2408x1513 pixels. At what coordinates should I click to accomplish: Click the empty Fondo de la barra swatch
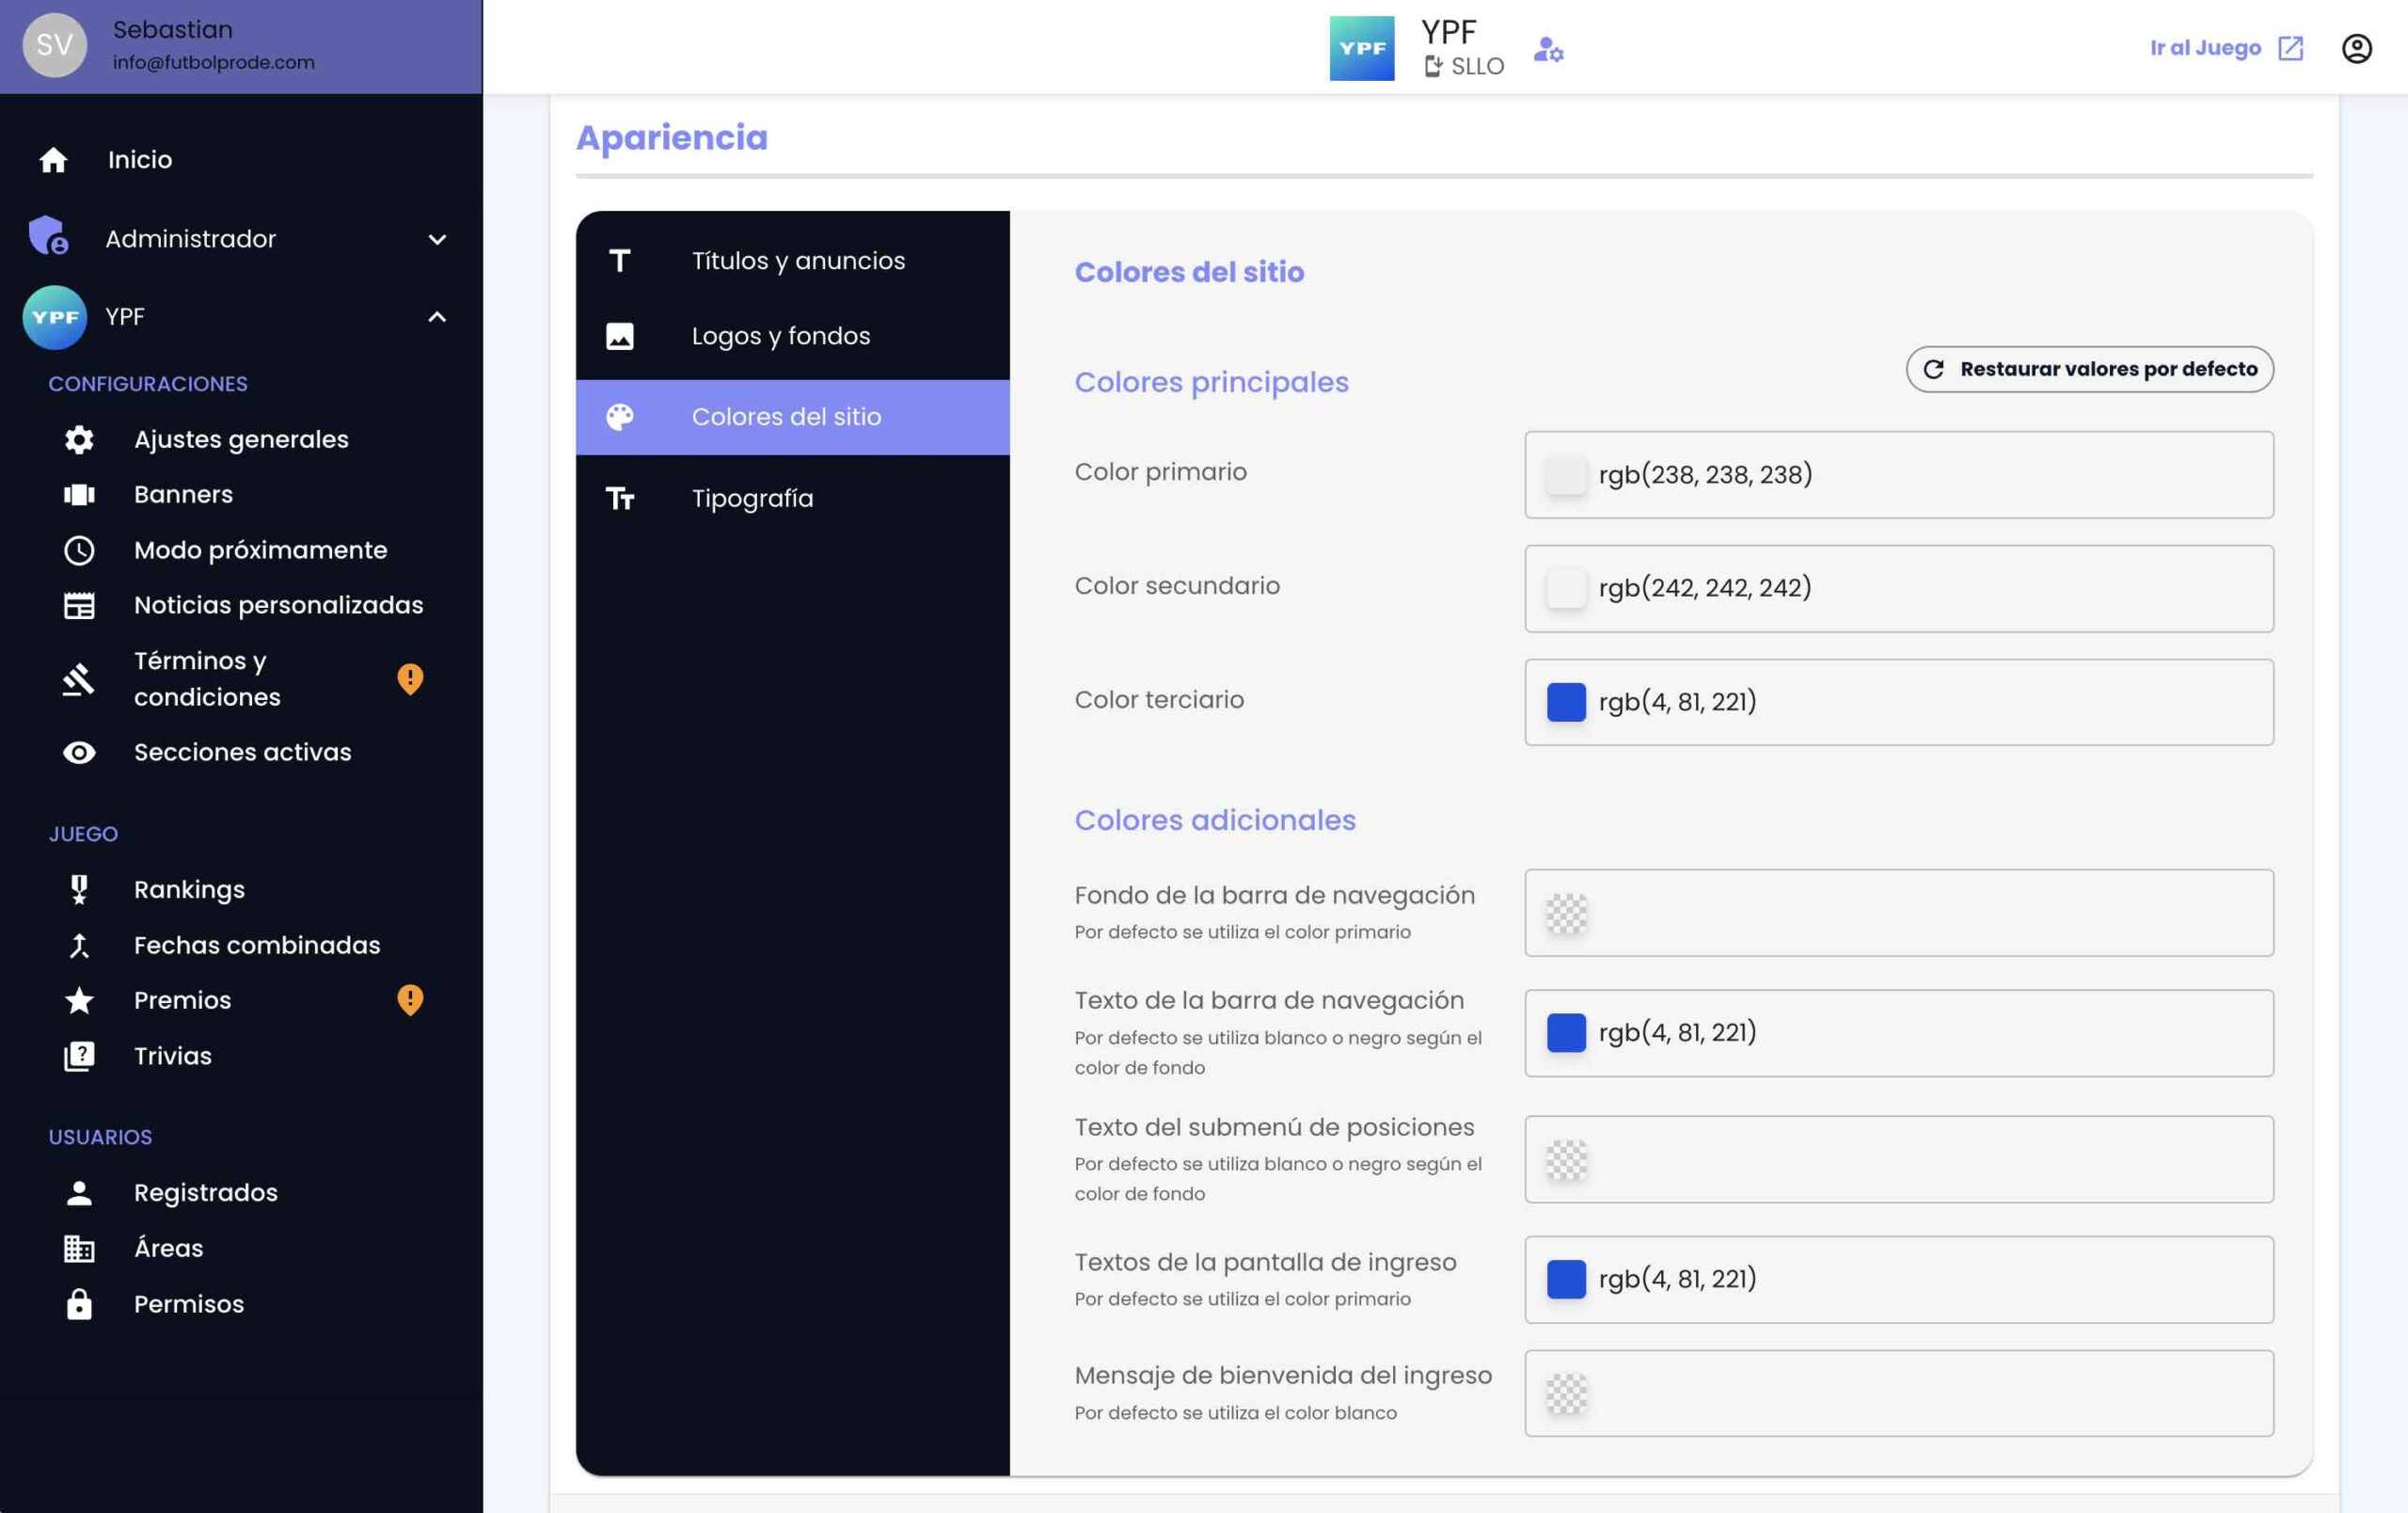click(1566, 913)
